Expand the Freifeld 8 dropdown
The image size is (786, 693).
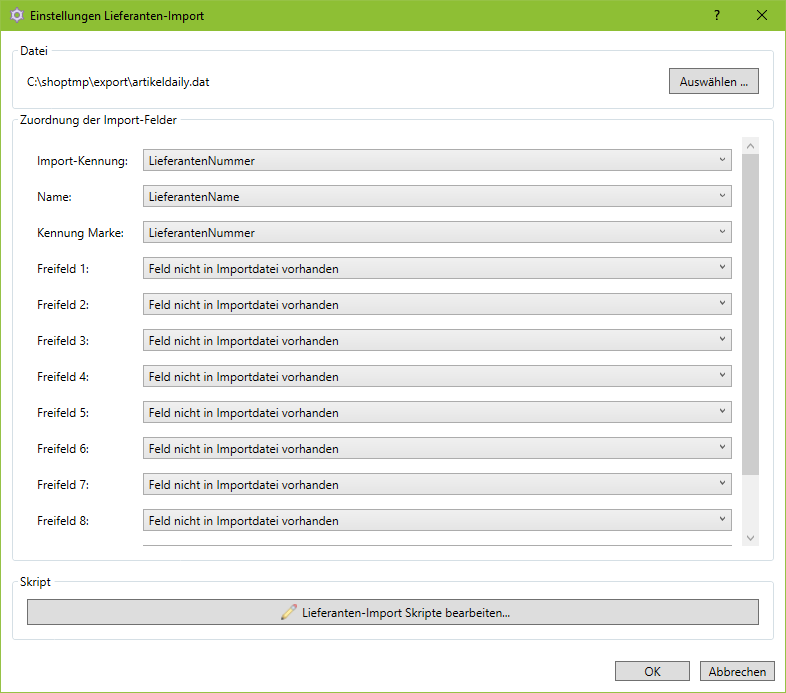tap(437, 520)
